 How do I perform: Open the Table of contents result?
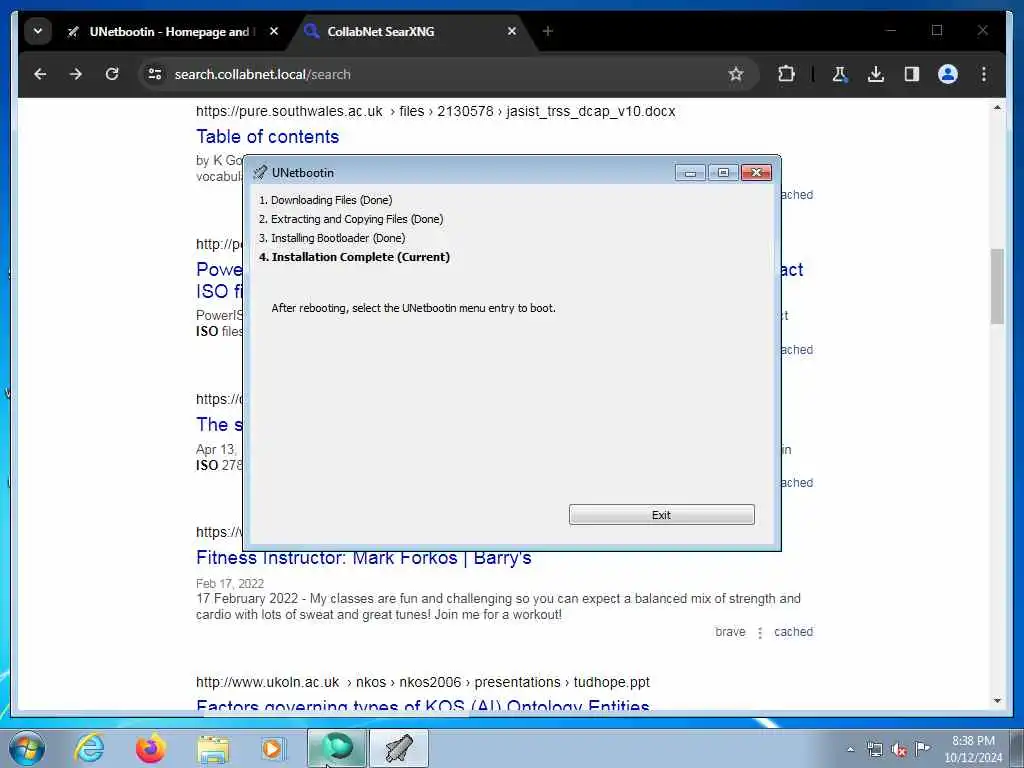(268, 136)
